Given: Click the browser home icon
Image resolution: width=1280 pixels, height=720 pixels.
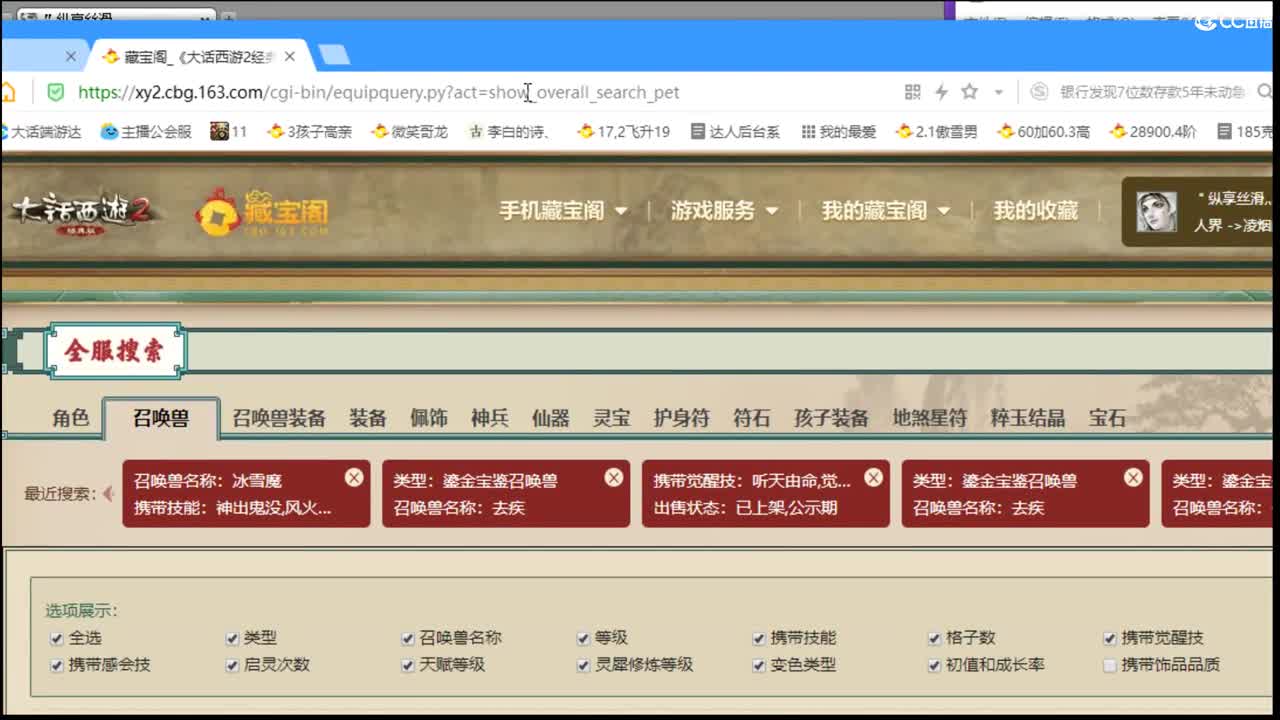Looking at the screenshot, I should 7,93.
